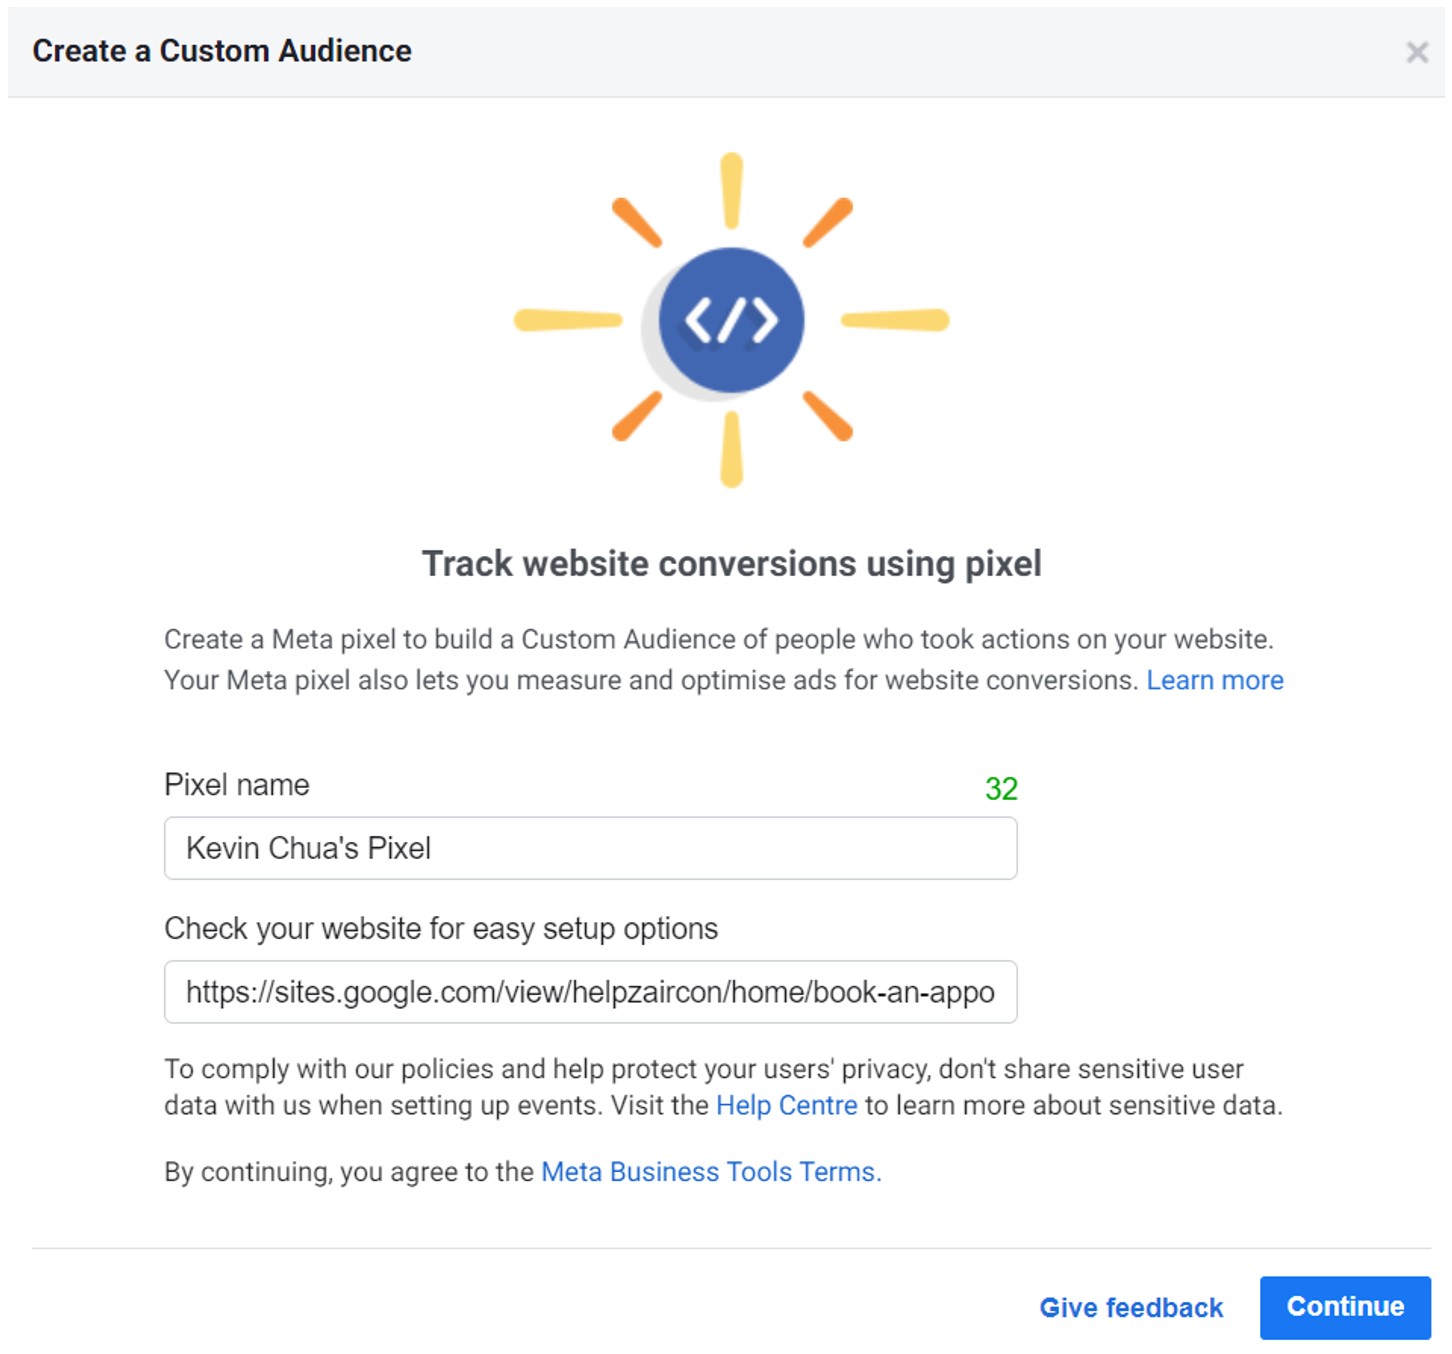Click the By continuing, you agree text

(348, 1172)
